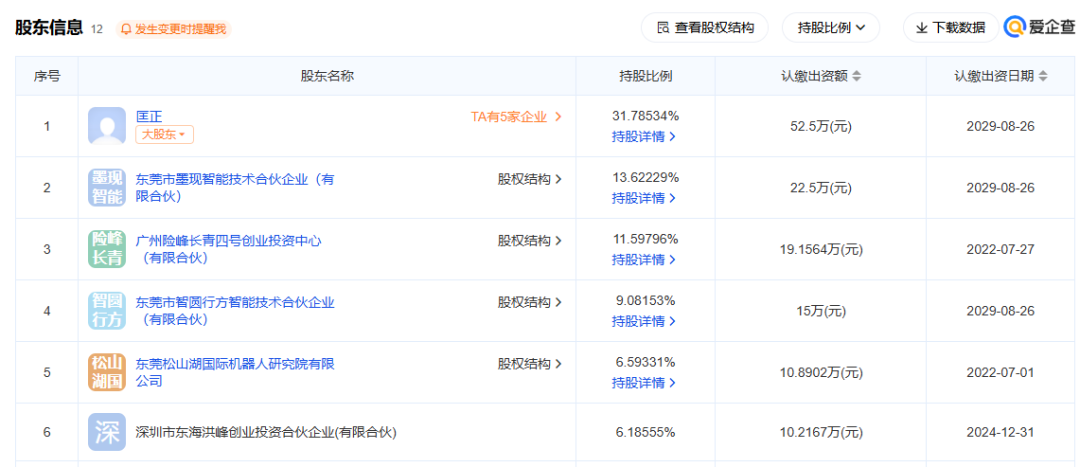Click the 2022-07-01 date cell
This screenshot has width=1080, height=467.
coord(1001,373)
